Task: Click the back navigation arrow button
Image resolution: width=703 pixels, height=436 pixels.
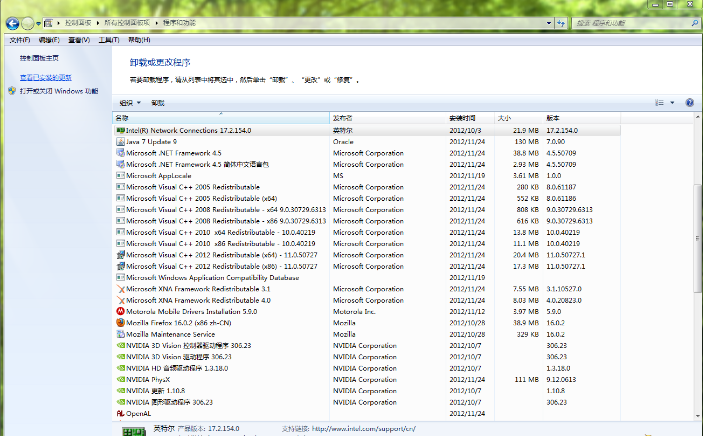Action: click(12, 21)
